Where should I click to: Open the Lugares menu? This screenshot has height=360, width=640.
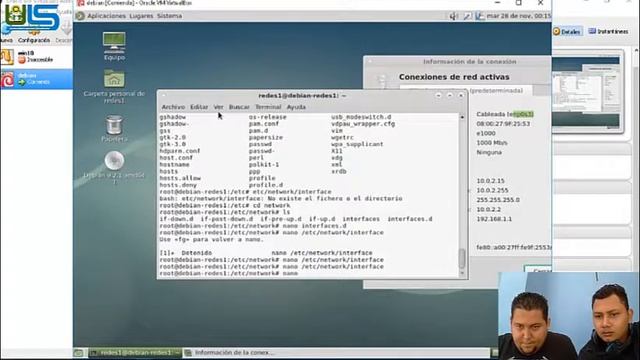pos(141,16)
